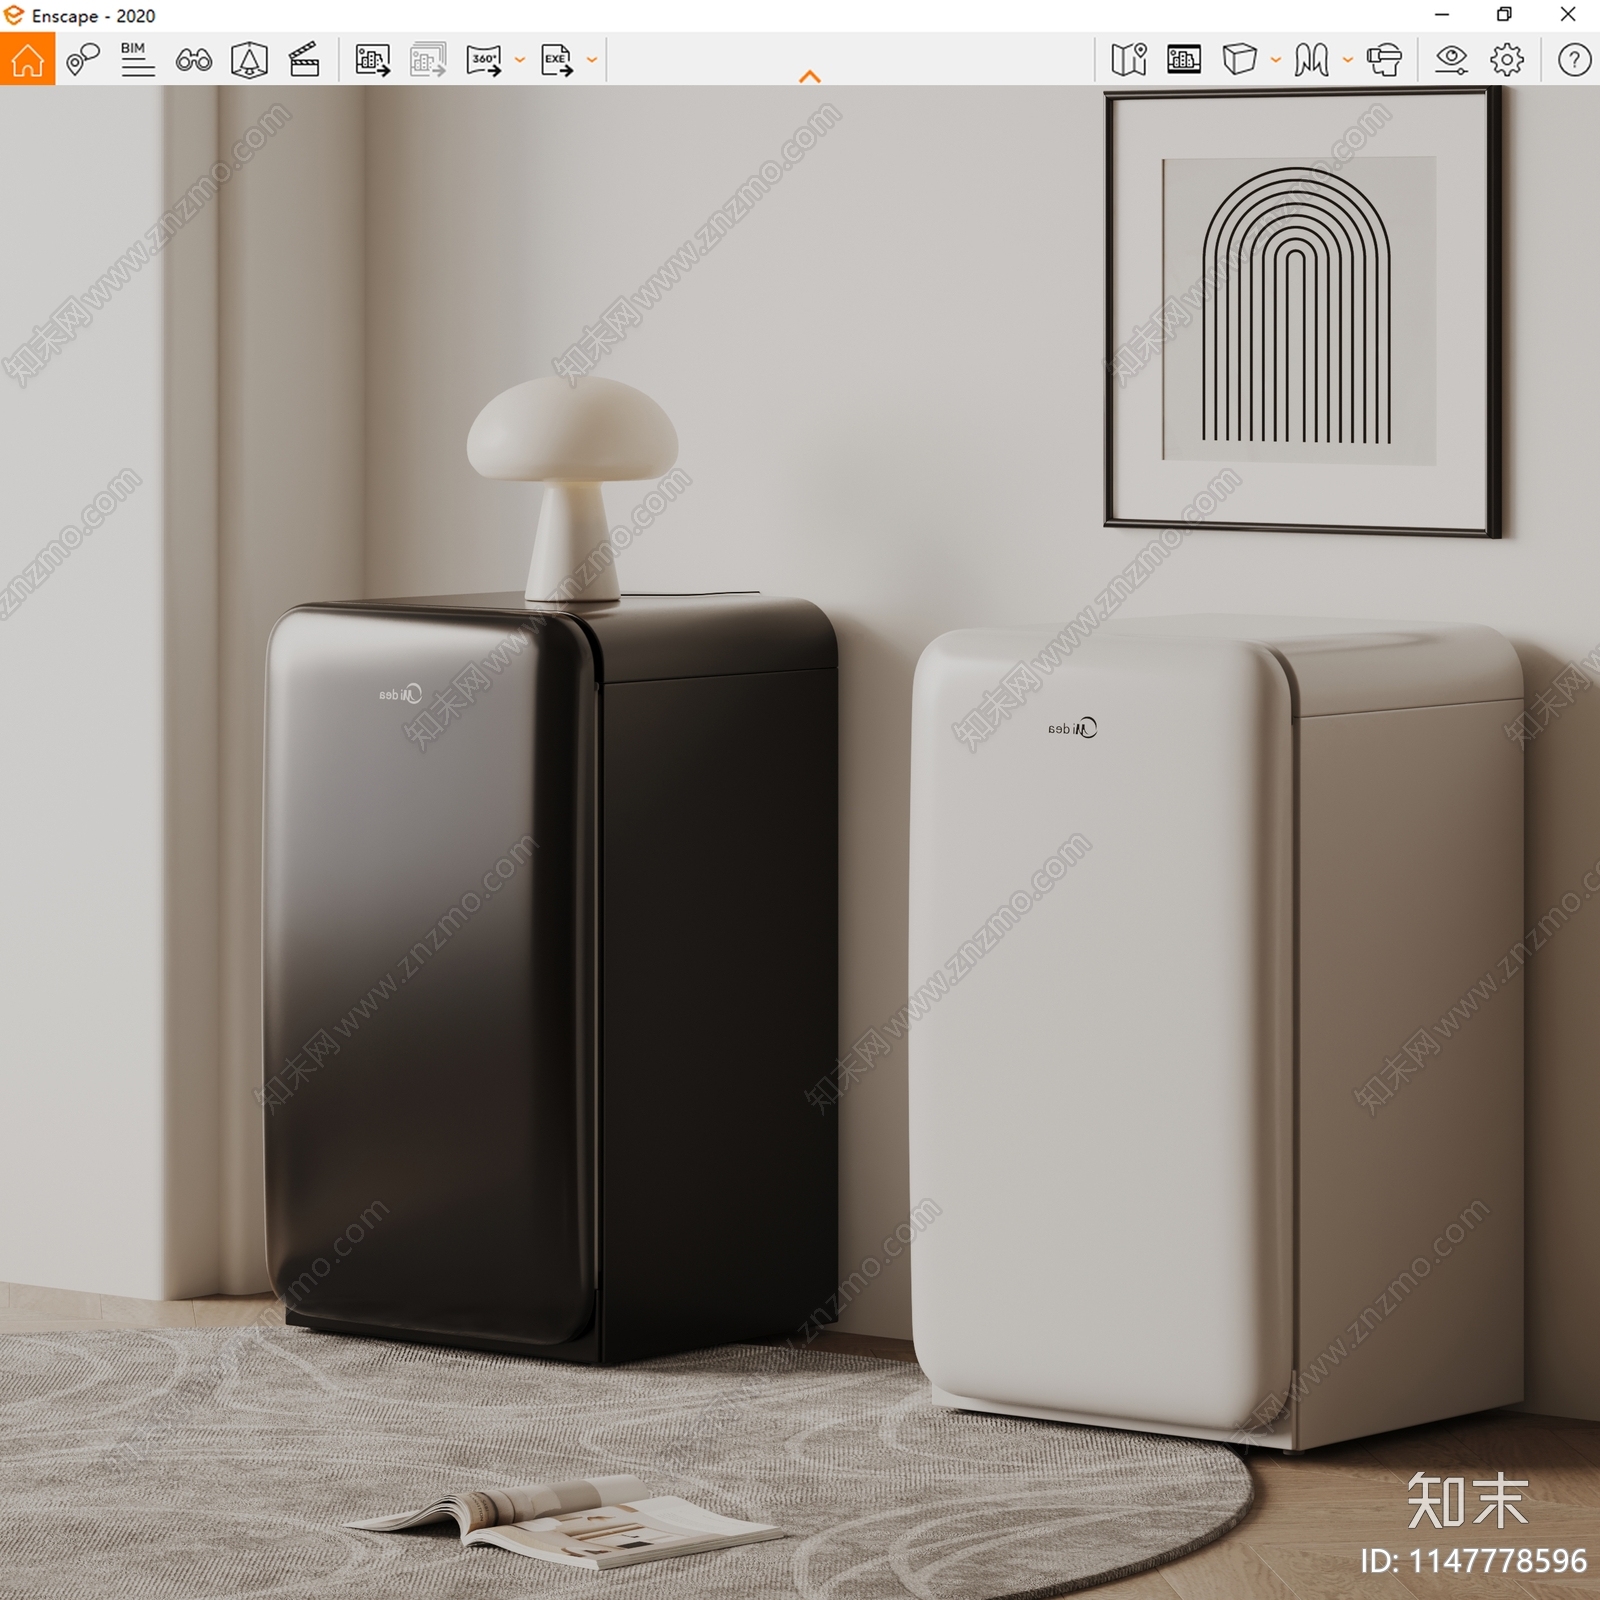1600x1600 pixels.
Task: Open the asset library window icon
Action: tap(1184, 60)
